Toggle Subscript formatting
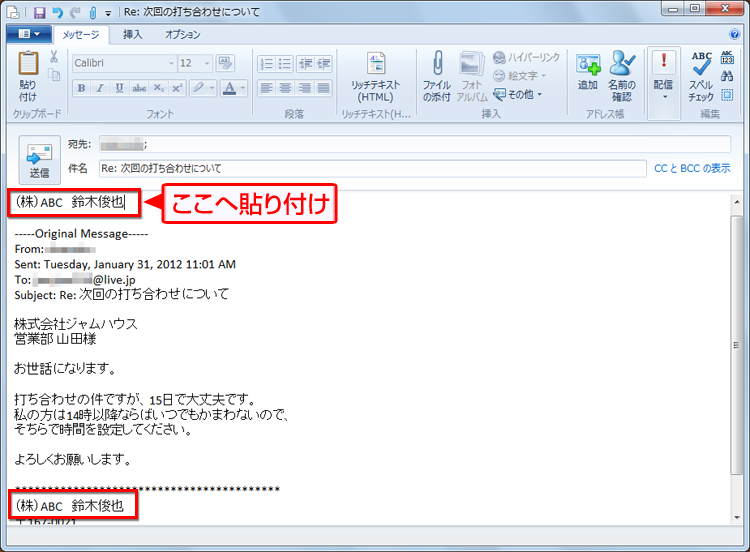The height and width of the screenshot is (552, 750). tap(158, 88)
